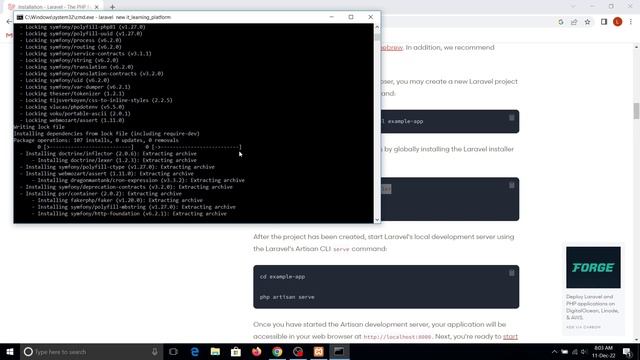Click the share page icon in Chrome
This screenshot has width=640, height=360.
coord(574,22)
